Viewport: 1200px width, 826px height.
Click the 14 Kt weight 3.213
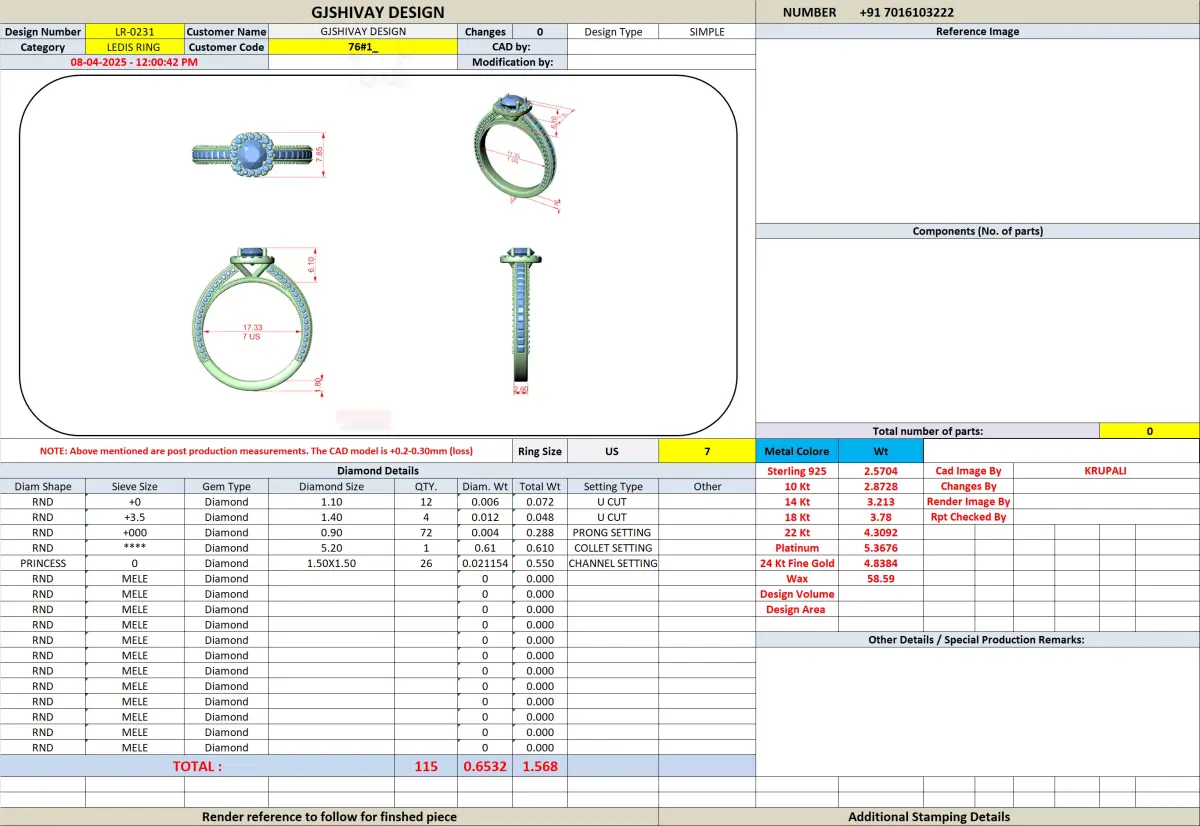pos(880,501)
